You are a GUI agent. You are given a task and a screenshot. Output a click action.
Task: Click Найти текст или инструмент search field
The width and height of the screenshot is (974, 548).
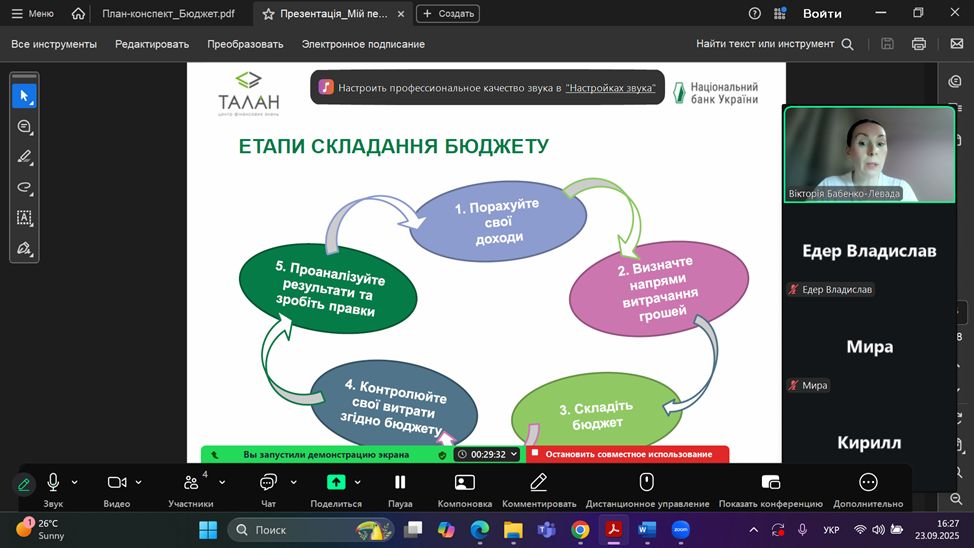tap(774, 44)
